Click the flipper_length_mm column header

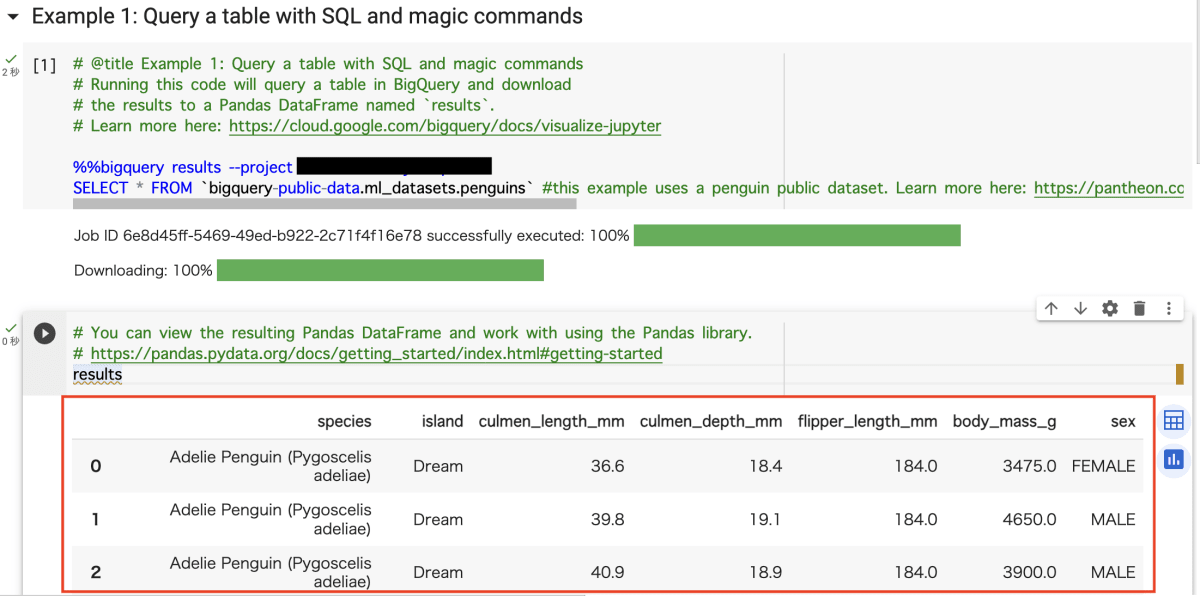(868, 421)
